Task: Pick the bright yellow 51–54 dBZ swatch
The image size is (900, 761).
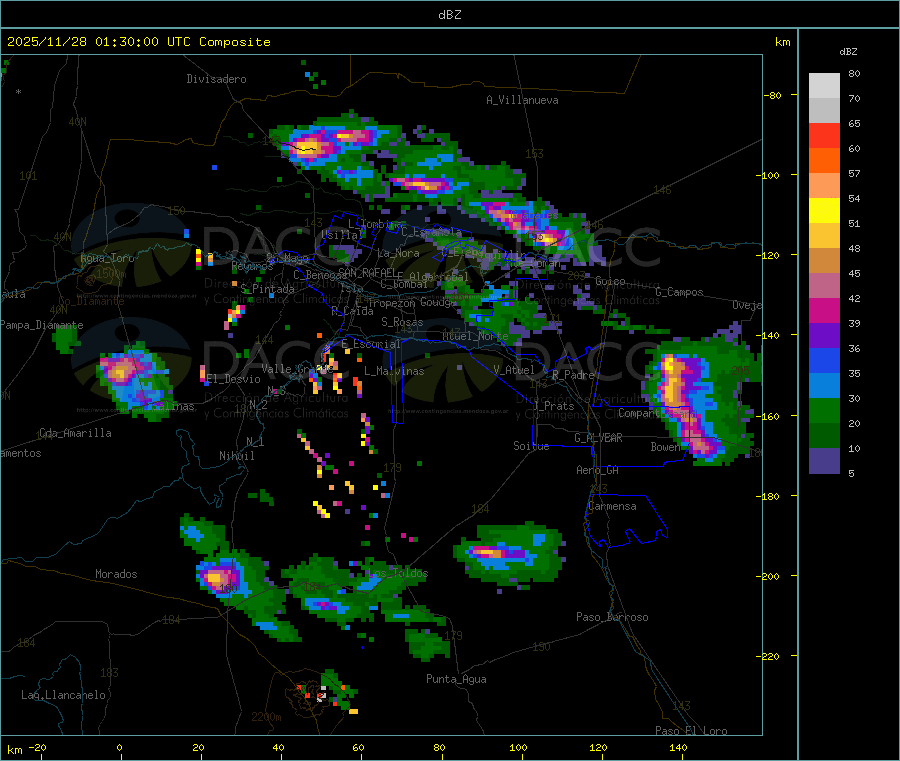Action: [824, 211]
